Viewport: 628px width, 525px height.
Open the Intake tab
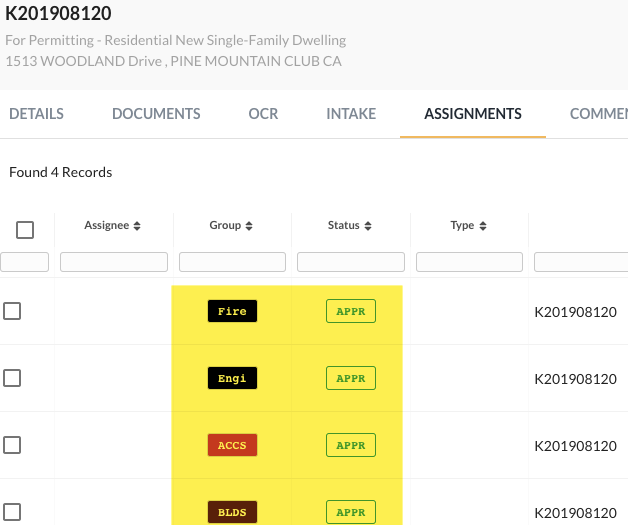(x=351, y=114)
